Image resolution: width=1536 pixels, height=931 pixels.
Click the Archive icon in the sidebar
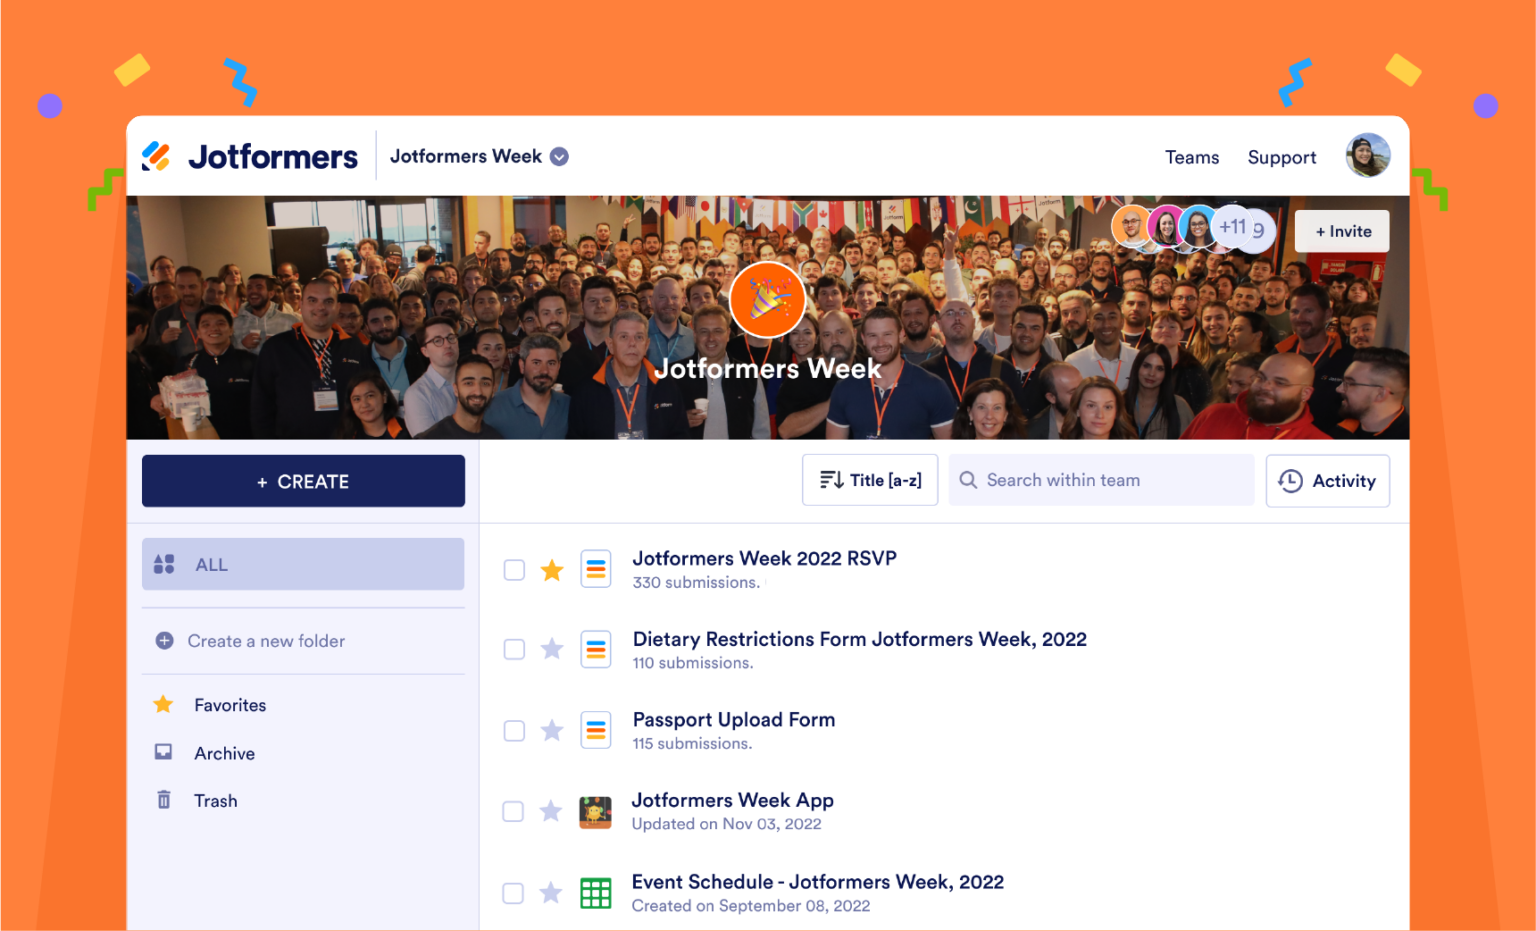click(164, 752)
